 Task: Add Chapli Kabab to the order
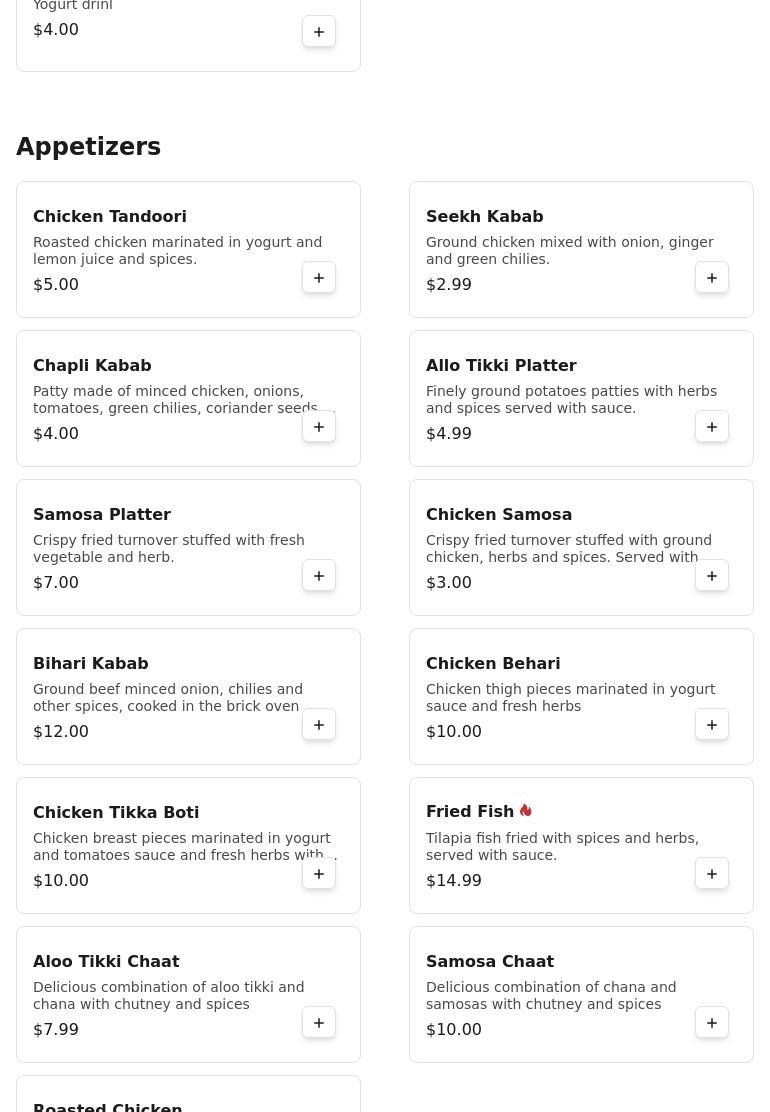319,427
